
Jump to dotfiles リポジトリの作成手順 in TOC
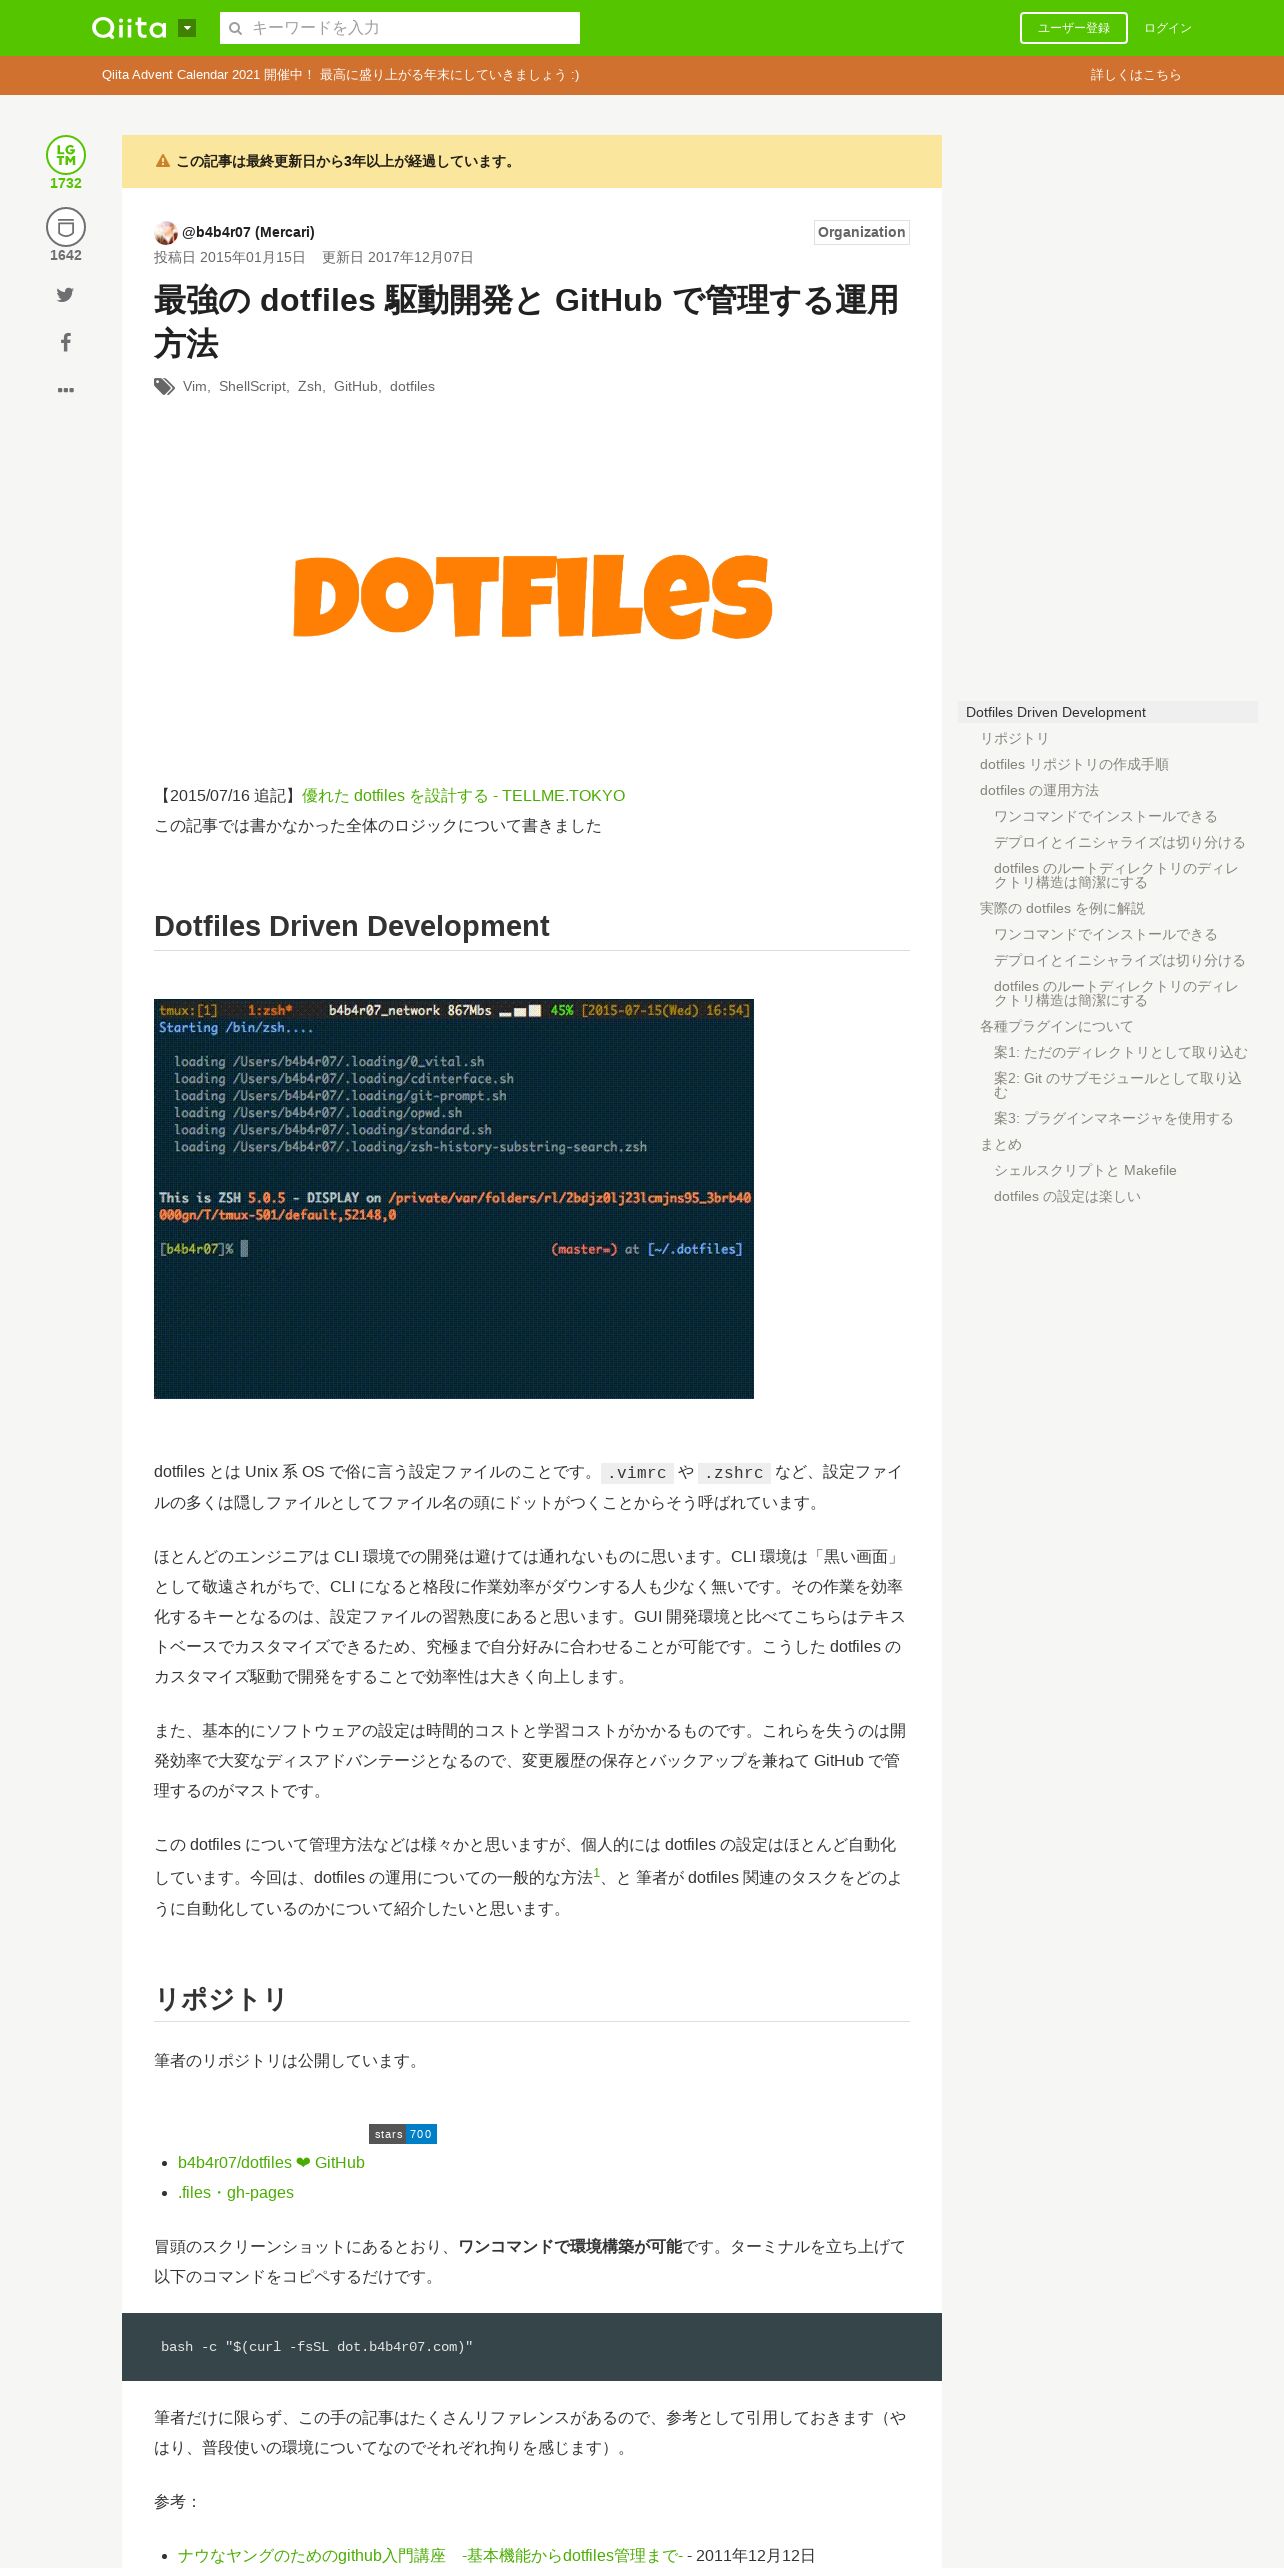pos(1074,764)
